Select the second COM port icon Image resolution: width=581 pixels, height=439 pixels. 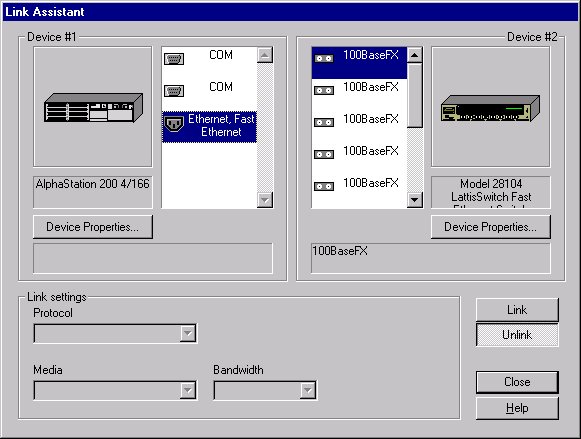174,91
